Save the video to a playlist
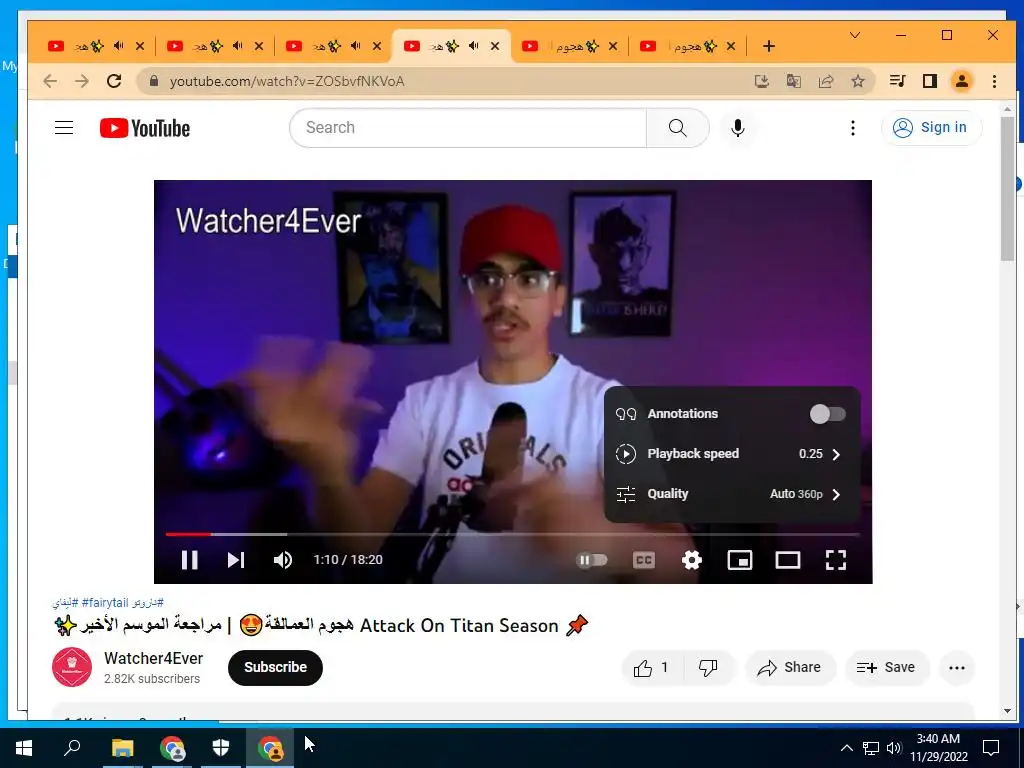 886,667
